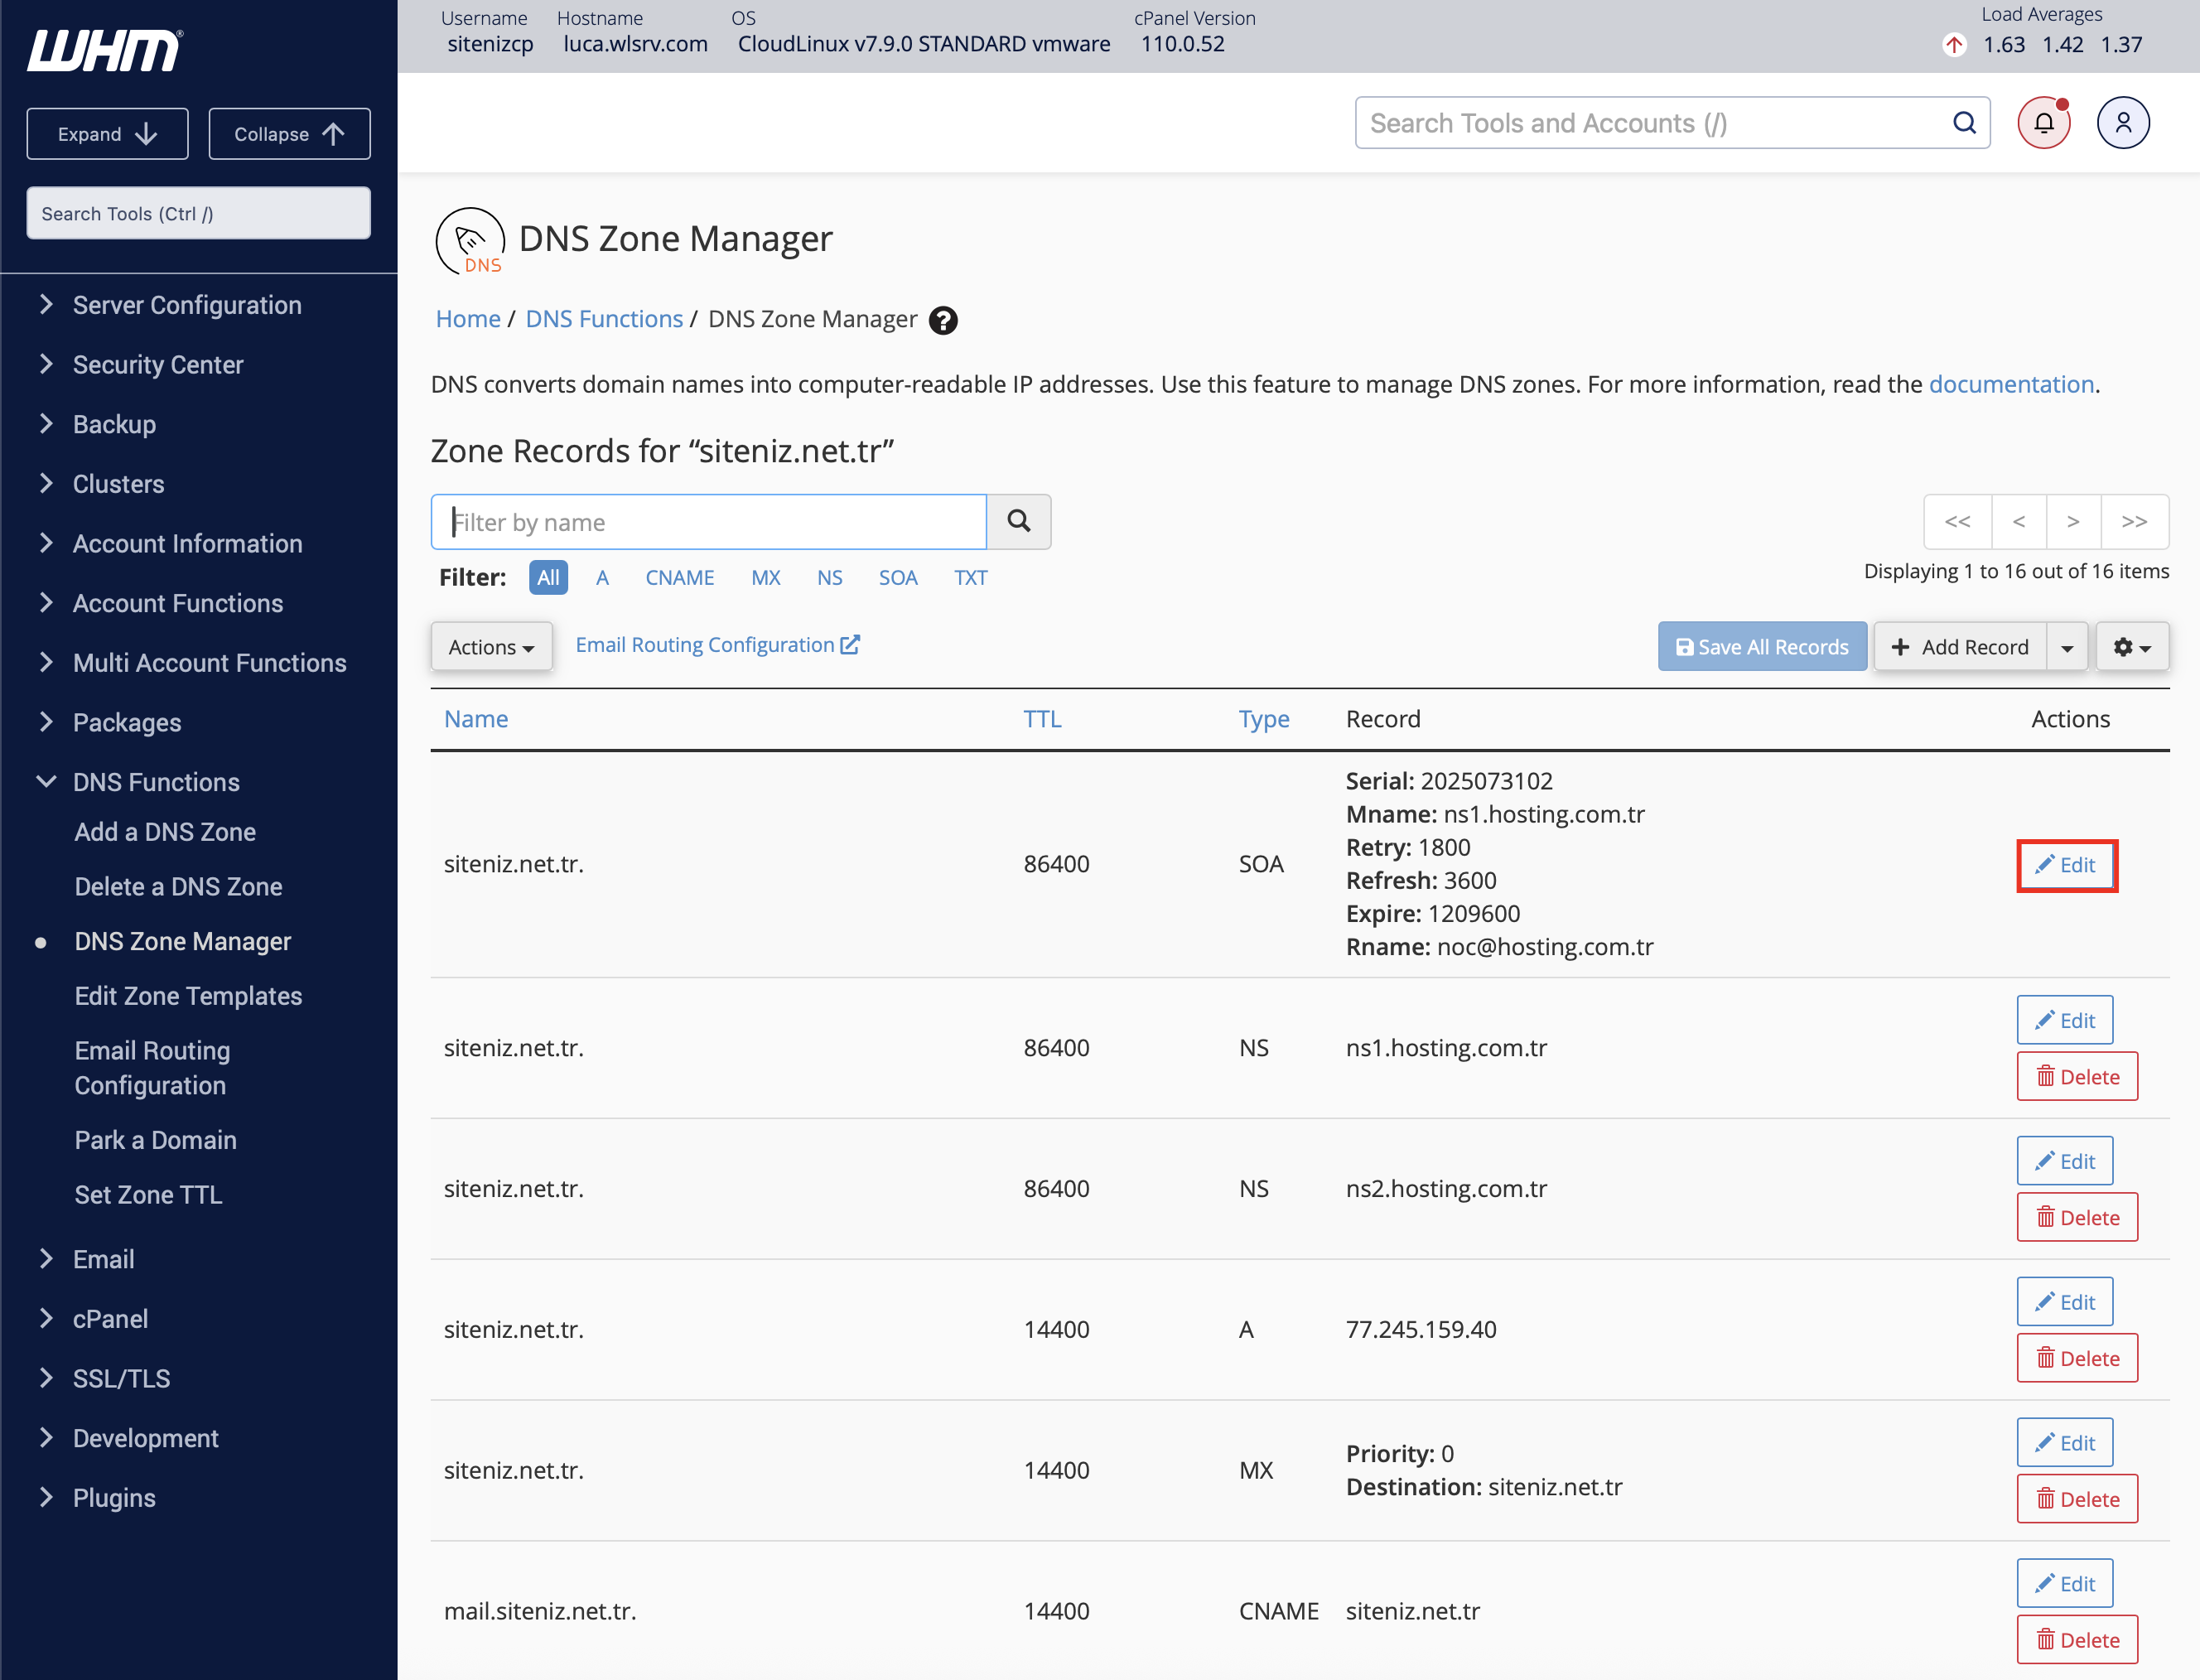2200x1680 pixels.
Task: Click the load averages up-arrow icon
Action: click(1953, 45)
